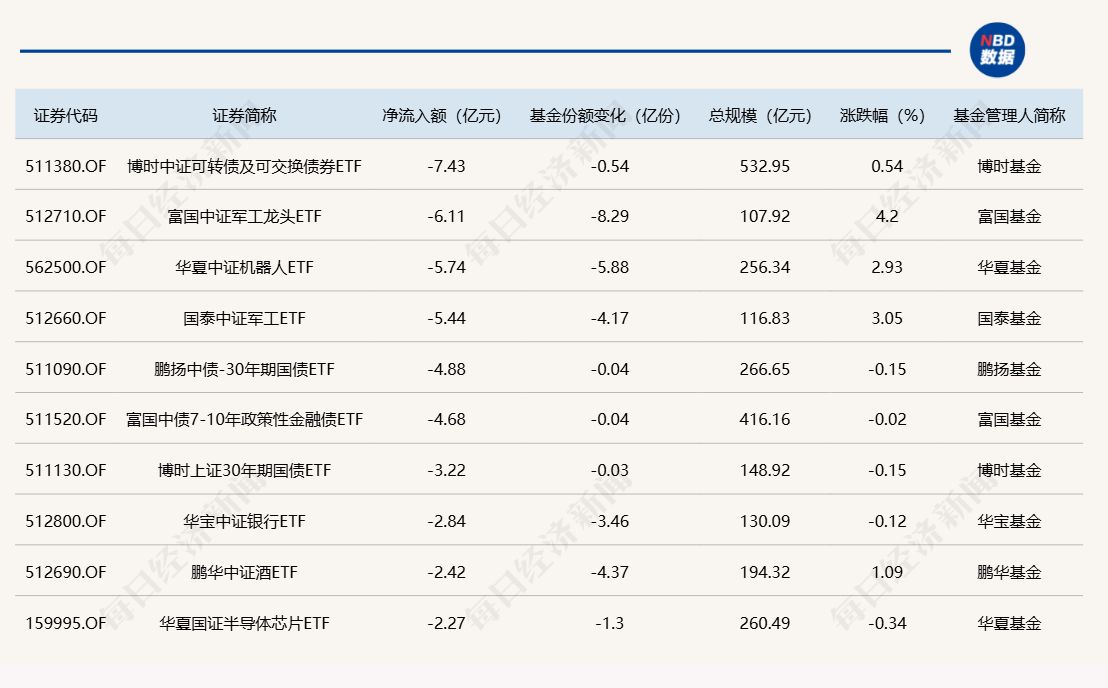The height and width of the screenshot is (688, 1108).
Task: Click the 华宝基金 manager cell
Action: [1009, 522]
